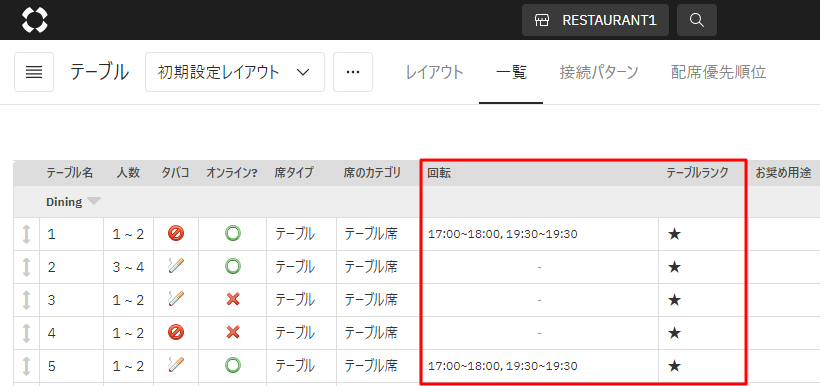Click the 3 ~ 4 capacity cell
This screenshot has width=824, height=386.
pyautogui.click(x=128, y=267)
